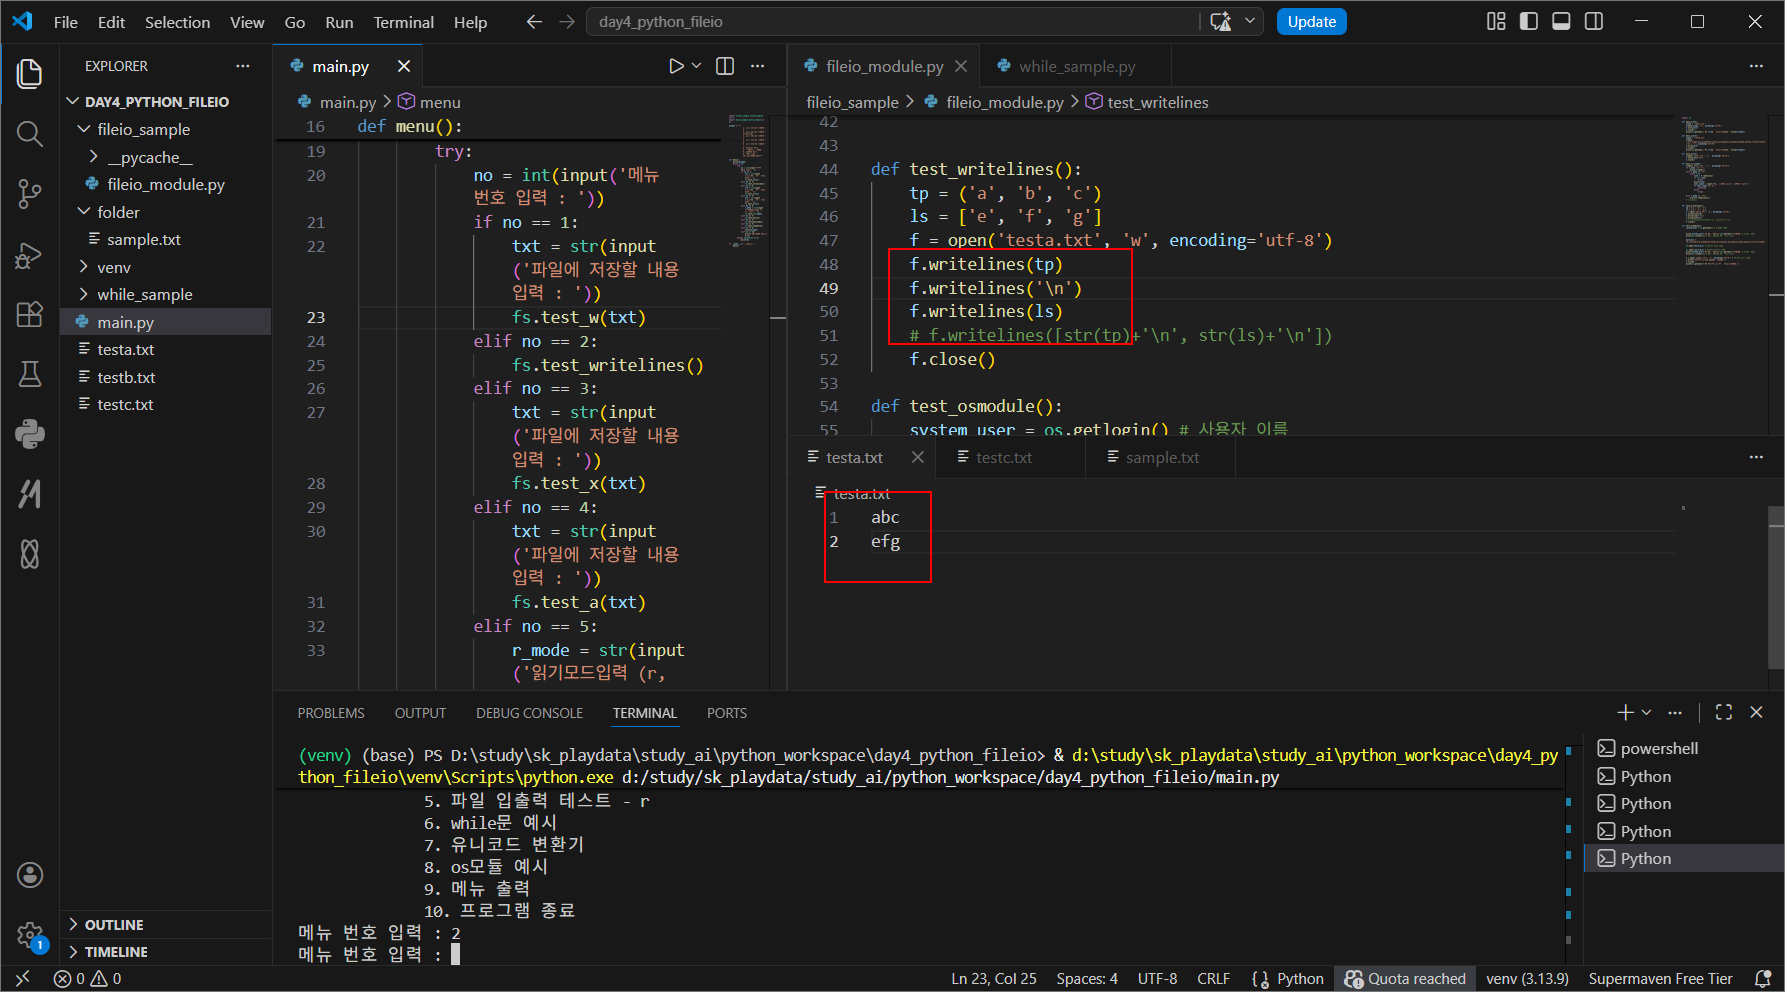Switch to the PROBLEMS panel tab
The width and height of the screenshot is (1785, 992).
[x=331, y=713]
